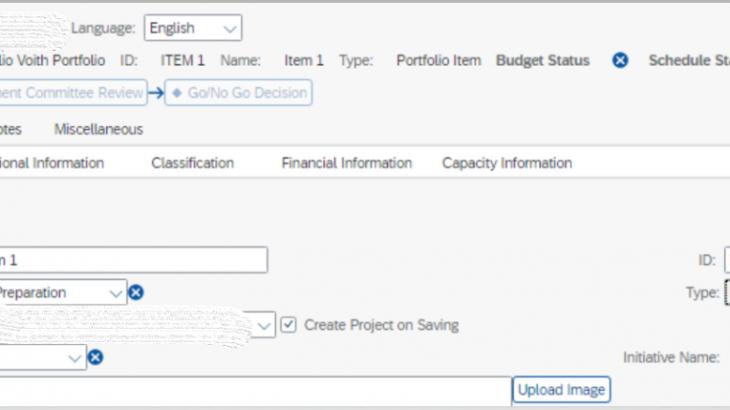Click the 'Budget Status' label
The image size is (730, 410).
tap(543, 60)
